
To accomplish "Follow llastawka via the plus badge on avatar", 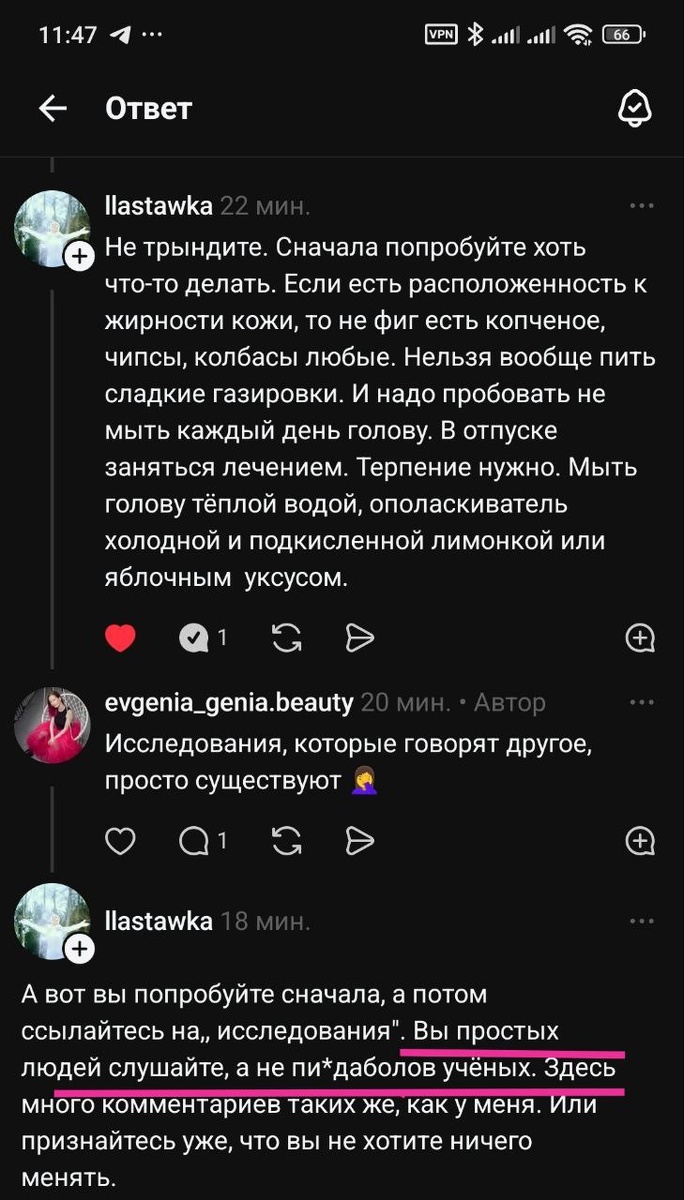I will 79,256.
